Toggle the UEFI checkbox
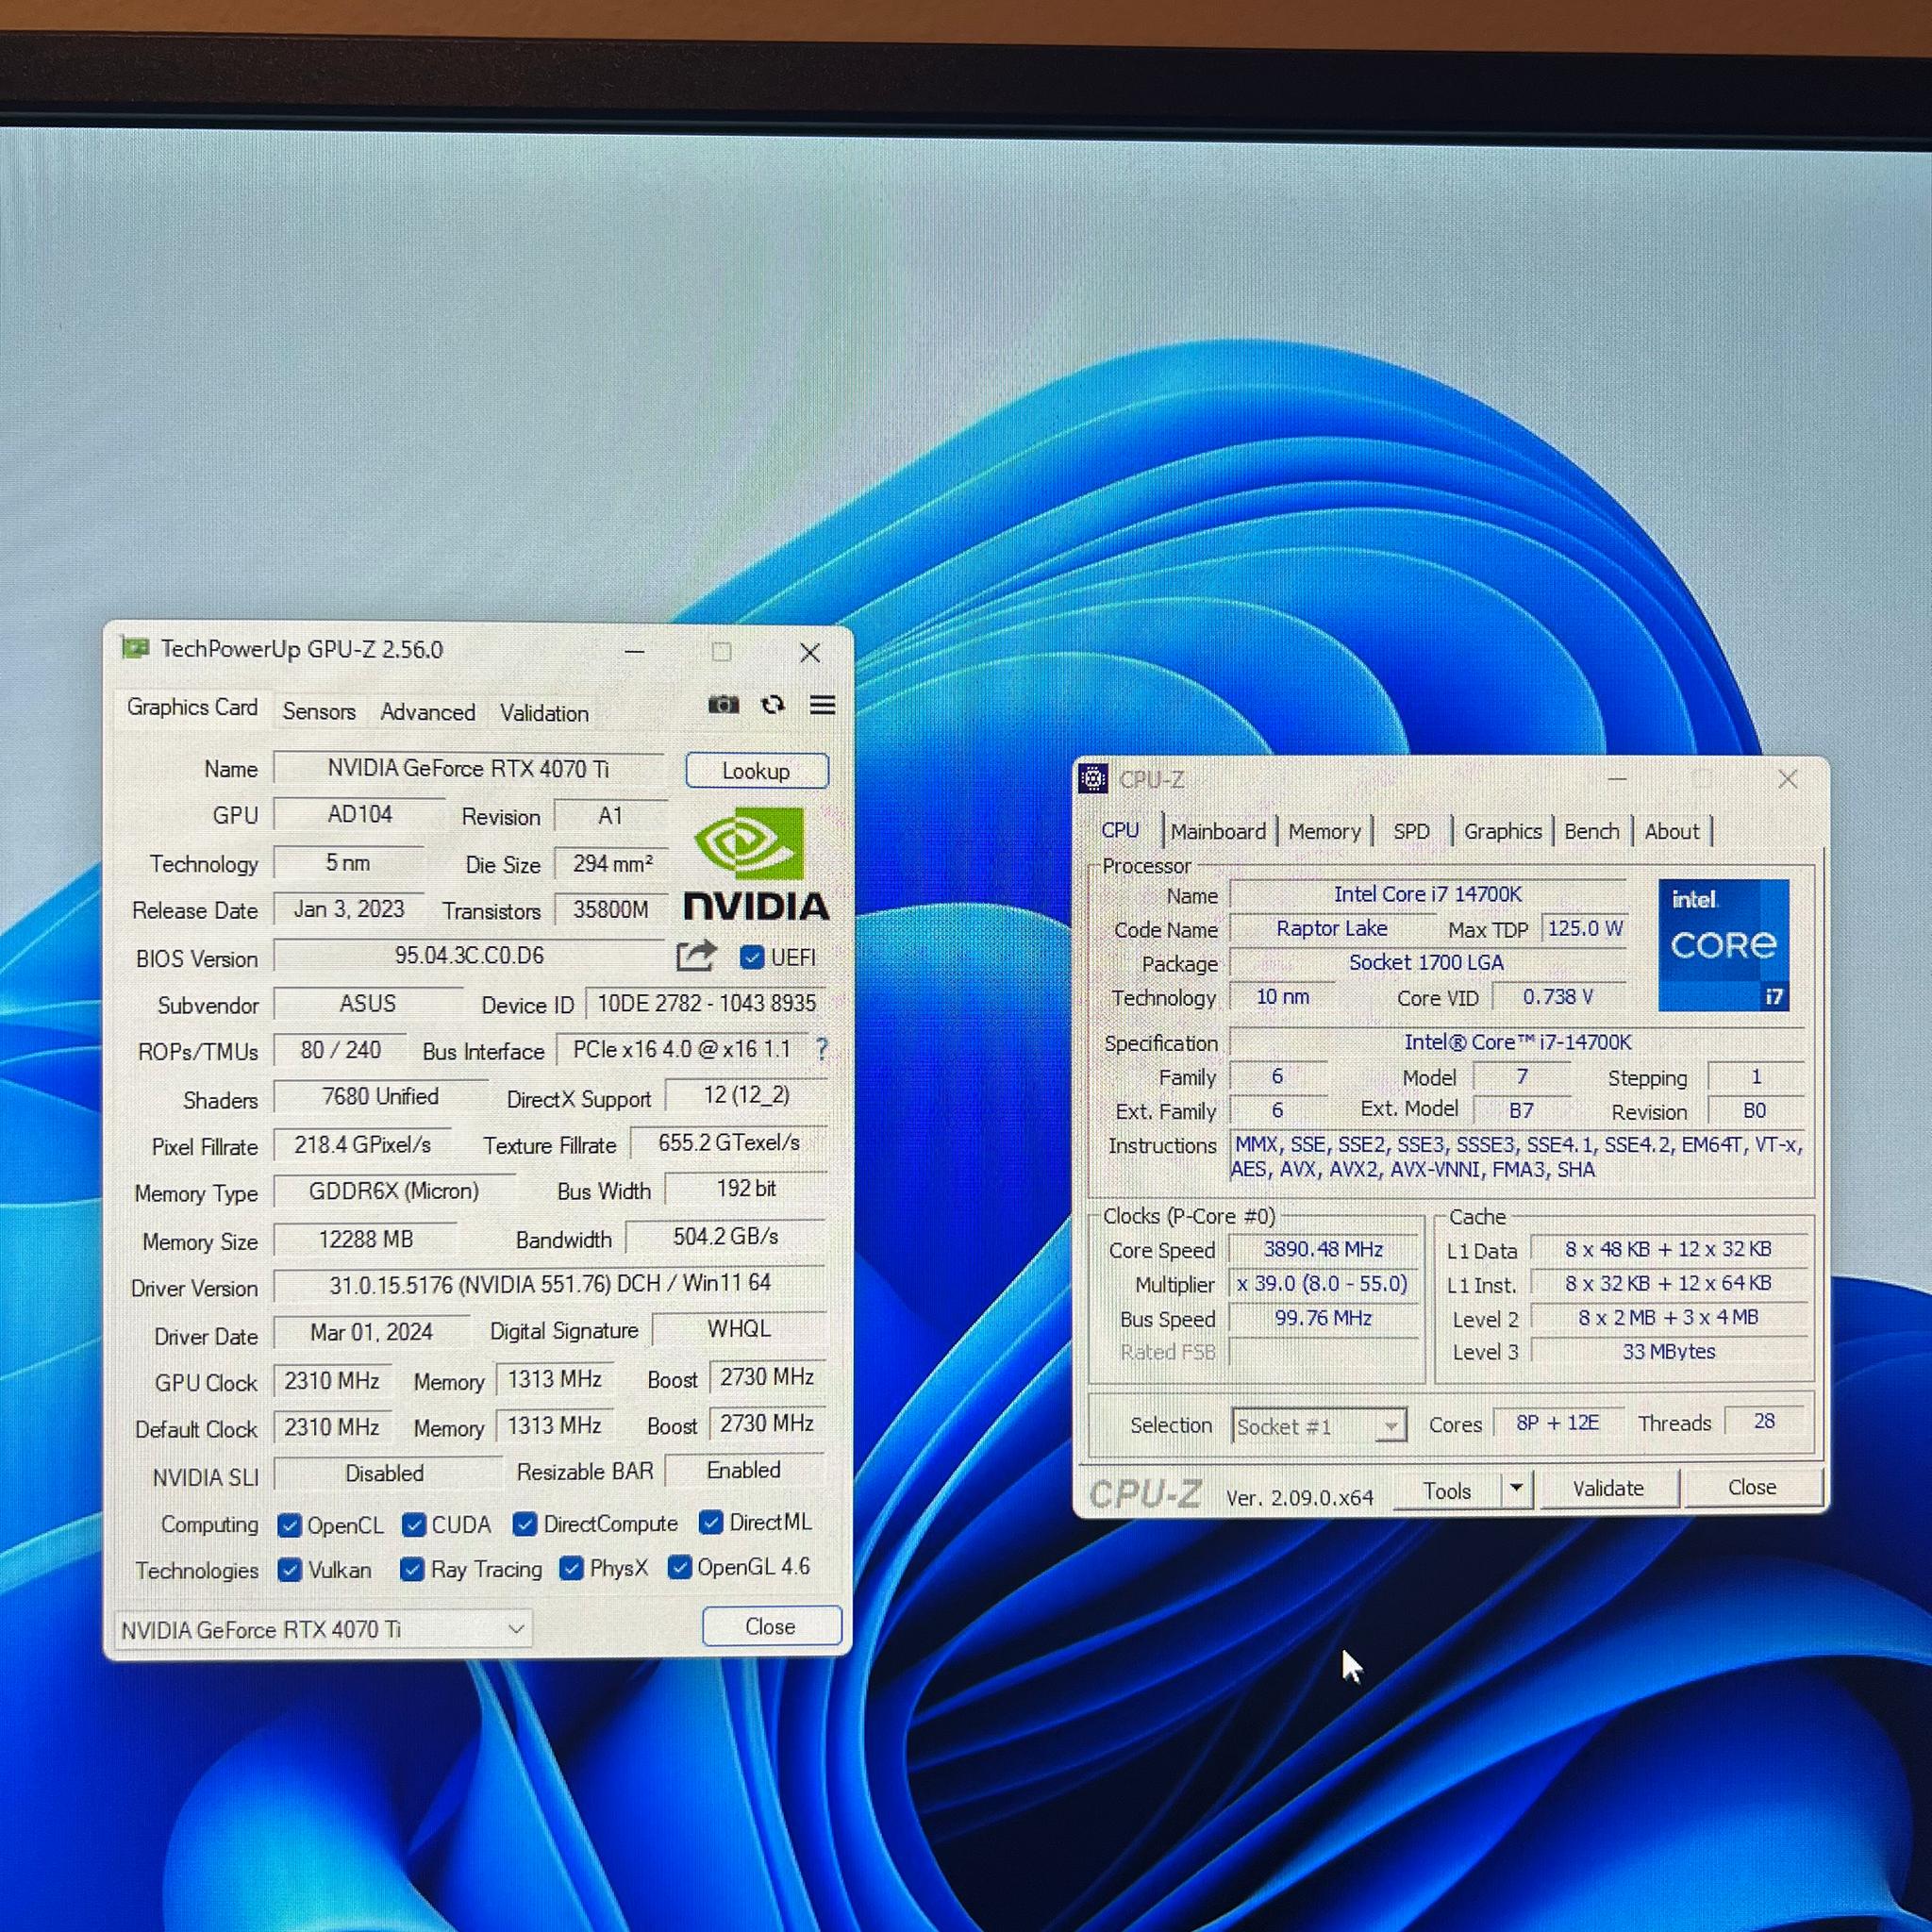Image resolution: width=1932 pixels, height=1932 pixels. 751,957
